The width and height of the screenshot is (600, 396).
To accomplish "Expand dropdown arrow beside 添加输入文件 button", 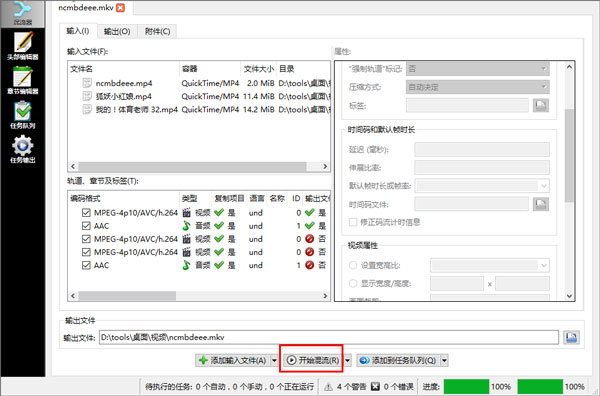I will point(274,360).
